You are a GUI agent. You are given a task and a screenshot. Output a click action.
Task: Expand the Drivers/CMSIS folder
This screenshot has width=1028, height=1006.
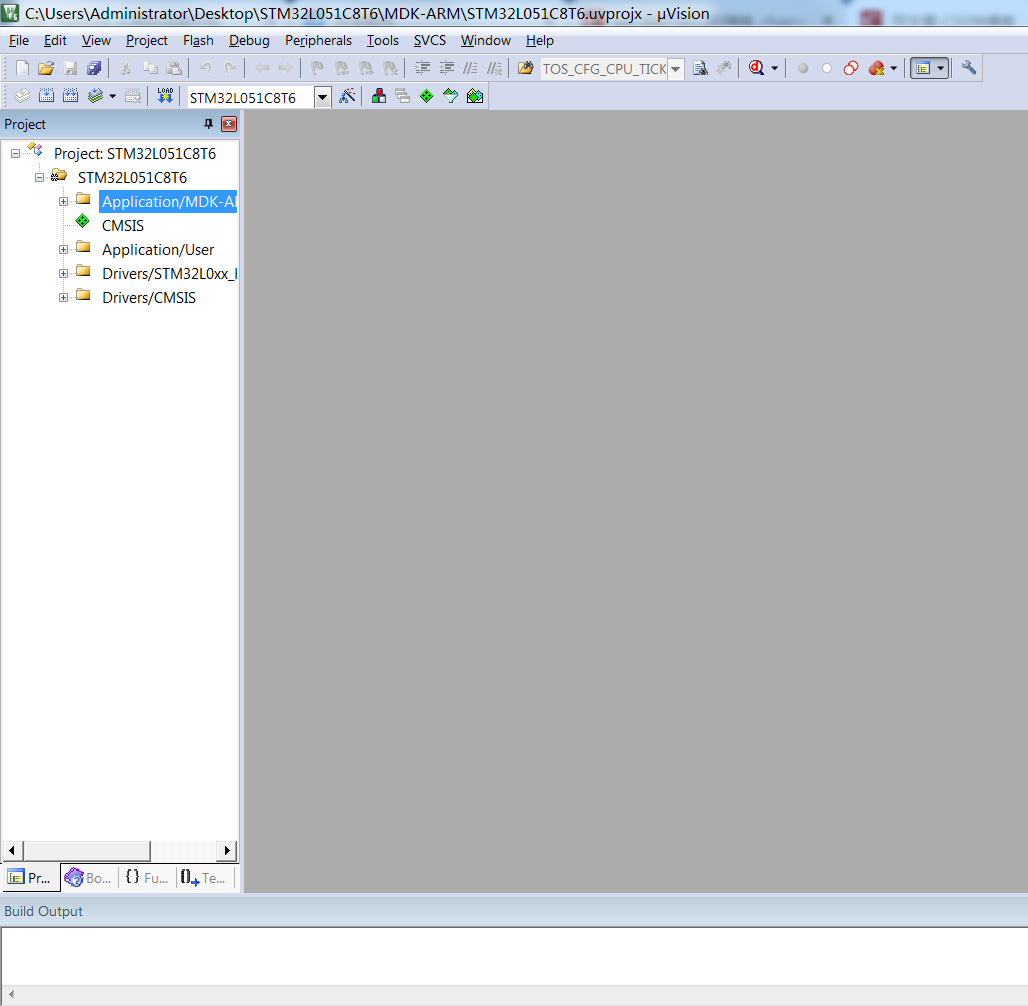(64, 298)
